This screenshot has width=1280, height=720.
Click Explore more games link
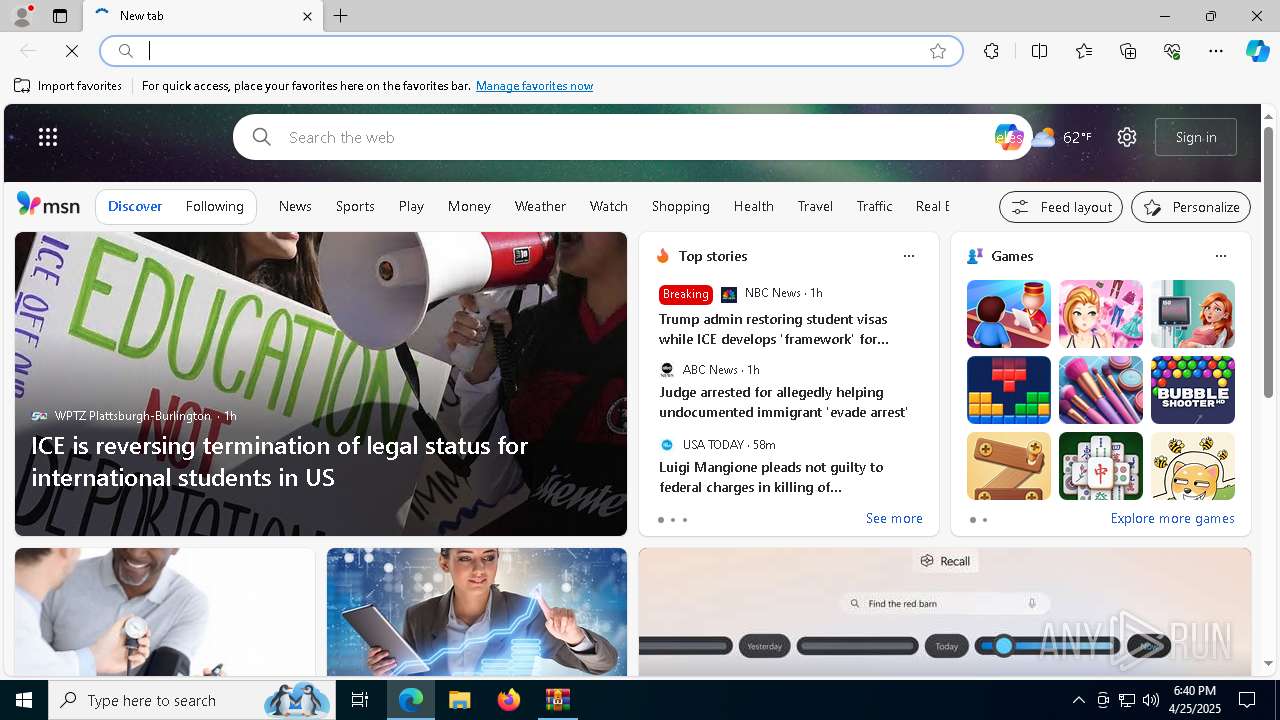click(x=1172, y=518)
